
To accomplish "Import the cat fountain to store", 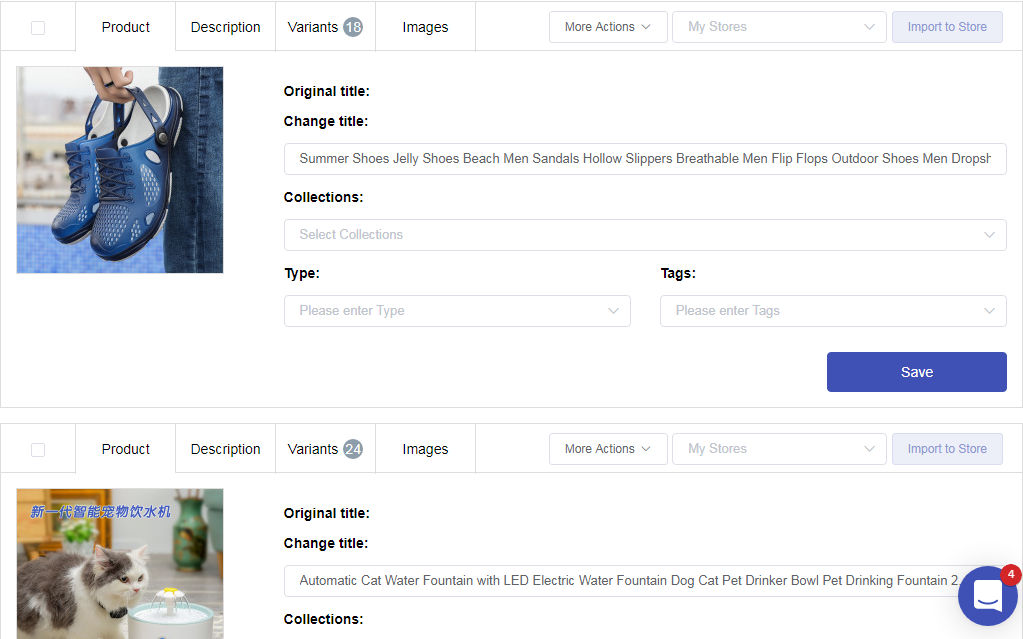I will [946, 449].
